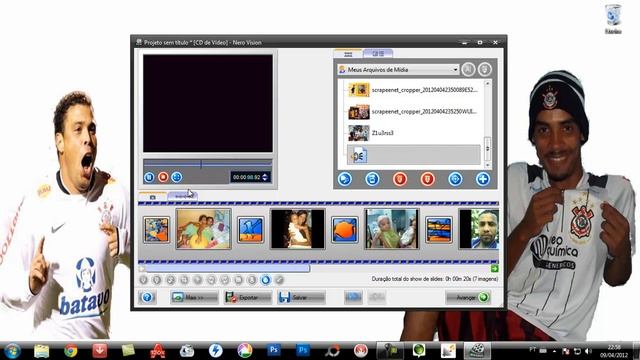Image resolution: width=640 pixels, height=360 pixels.
Task: Click the volume speaker icon in the system tray
Action: click(x=588, y=351)
